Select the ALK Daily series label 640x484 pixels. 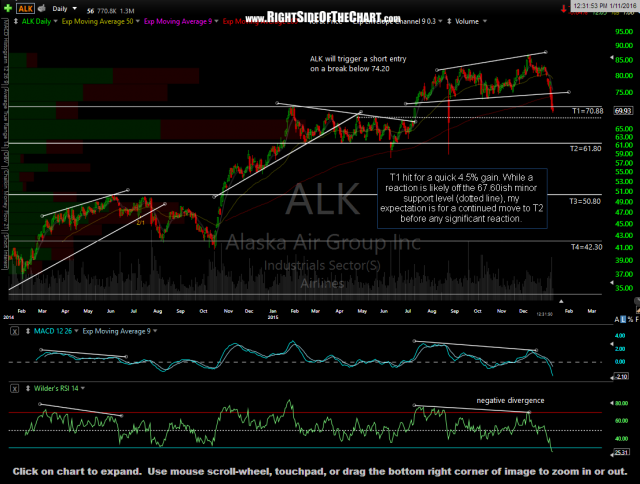tap(36, 21)
